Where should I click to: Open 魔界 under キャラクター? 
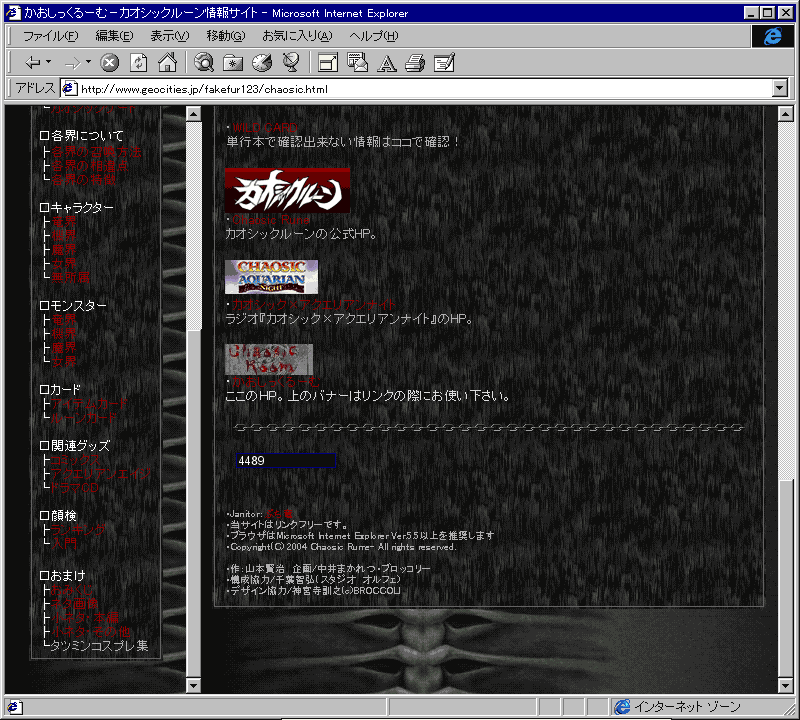coord(64,250)
